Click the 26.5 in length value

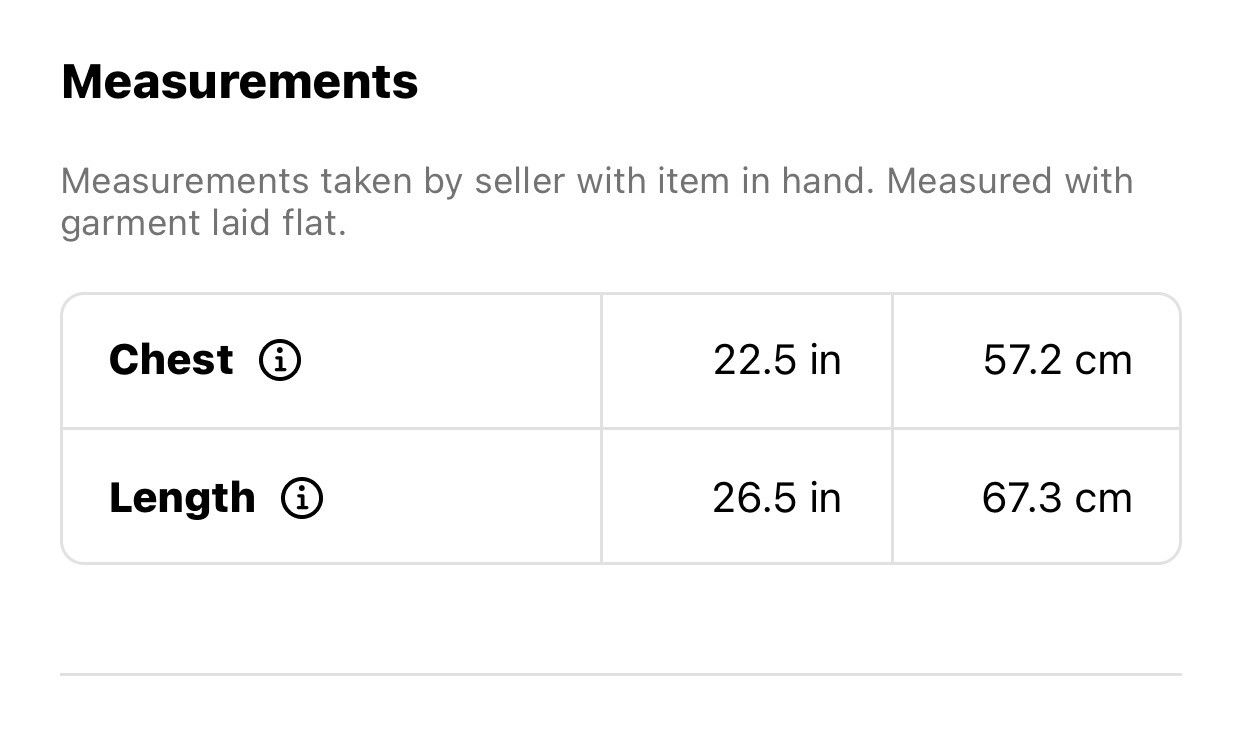[x=777, y=498]
